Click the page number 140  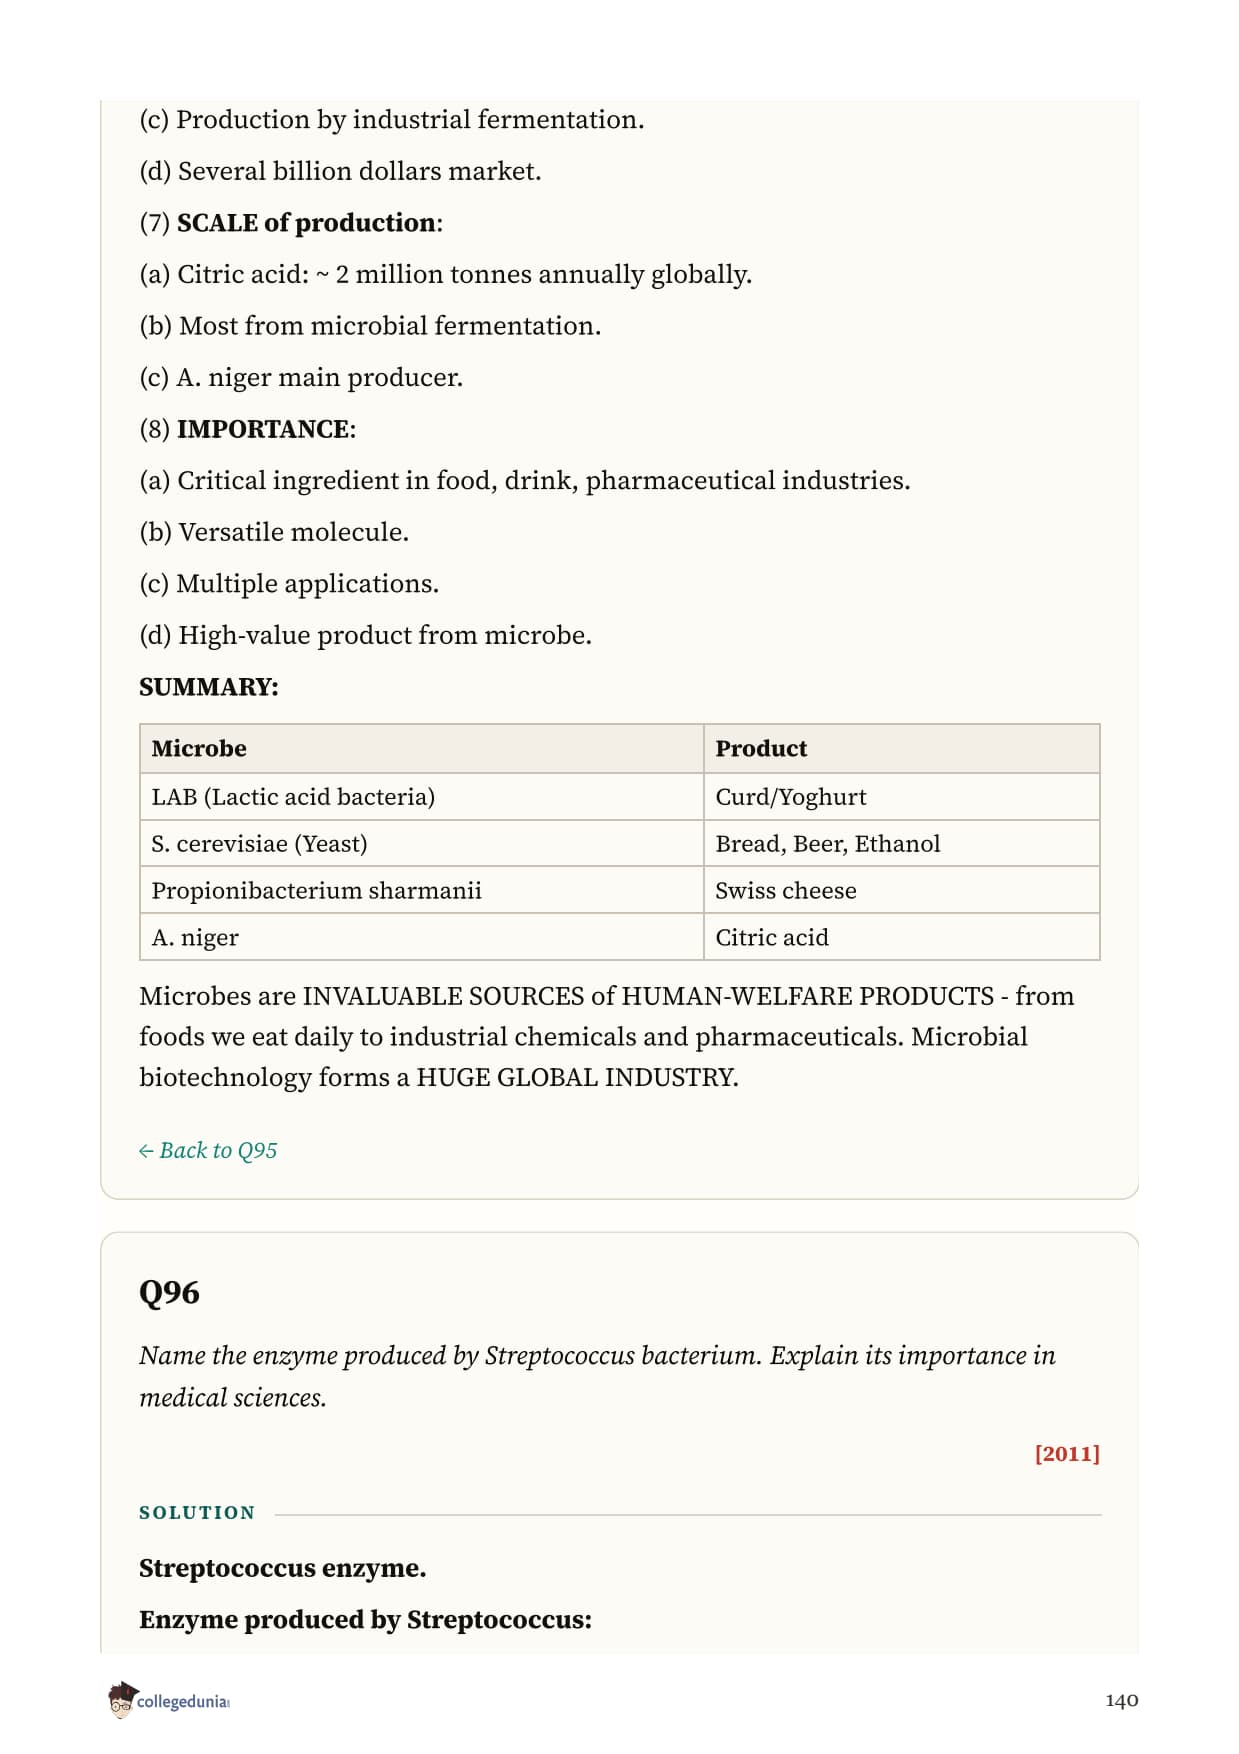[1121, 1700]
